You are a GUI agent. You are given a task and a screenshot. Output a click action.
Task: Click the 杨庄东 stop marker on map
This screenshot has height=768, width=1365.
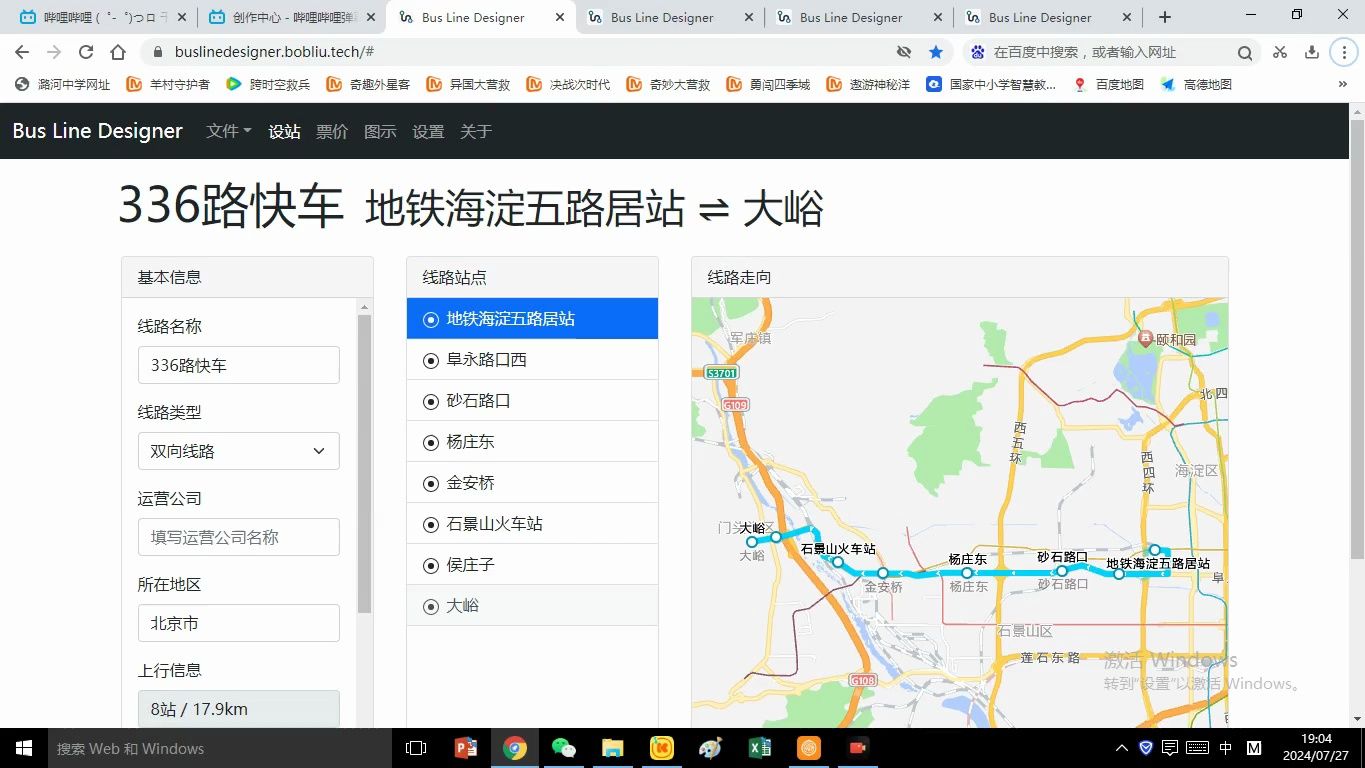tap(967, 573)
